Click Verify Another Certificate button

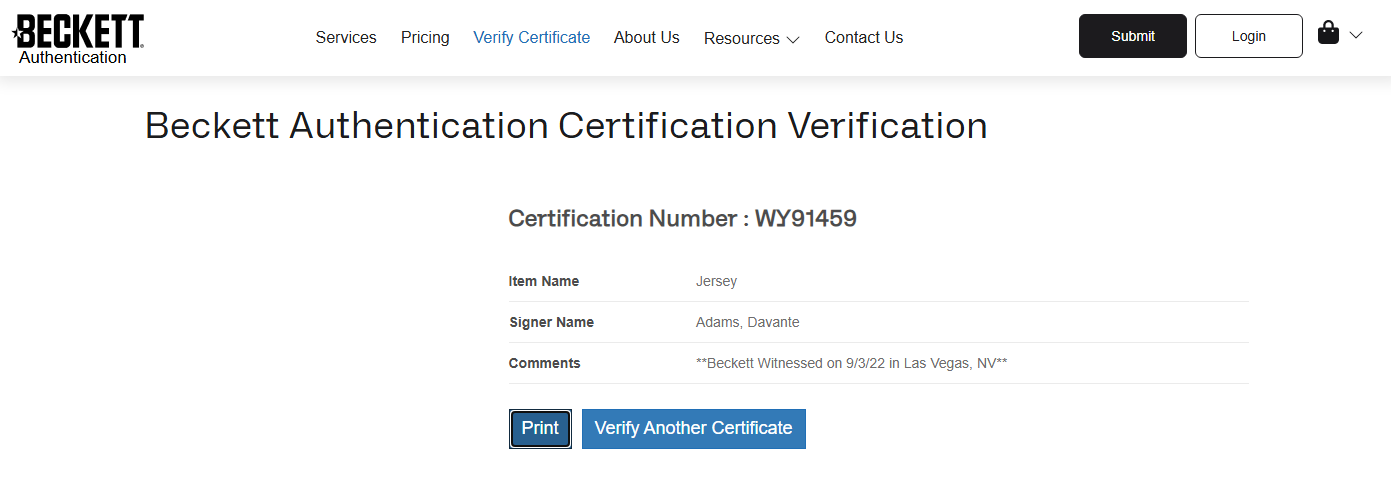click(694, 429)
